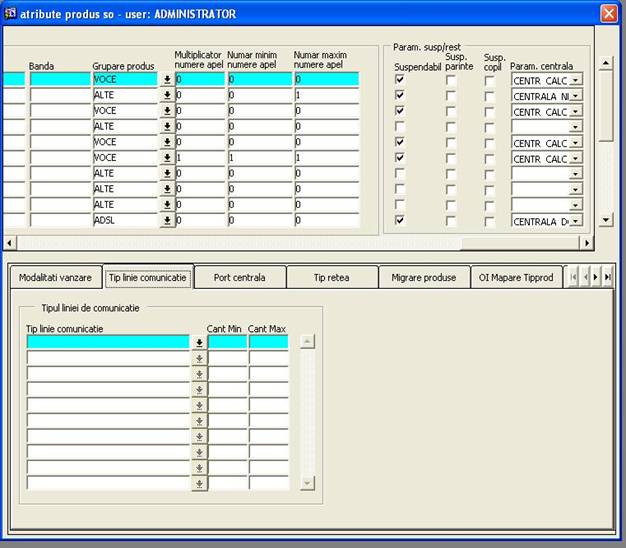
Task: Enable Susp. parinte checkbox in the first row
Action: [450, 79]
